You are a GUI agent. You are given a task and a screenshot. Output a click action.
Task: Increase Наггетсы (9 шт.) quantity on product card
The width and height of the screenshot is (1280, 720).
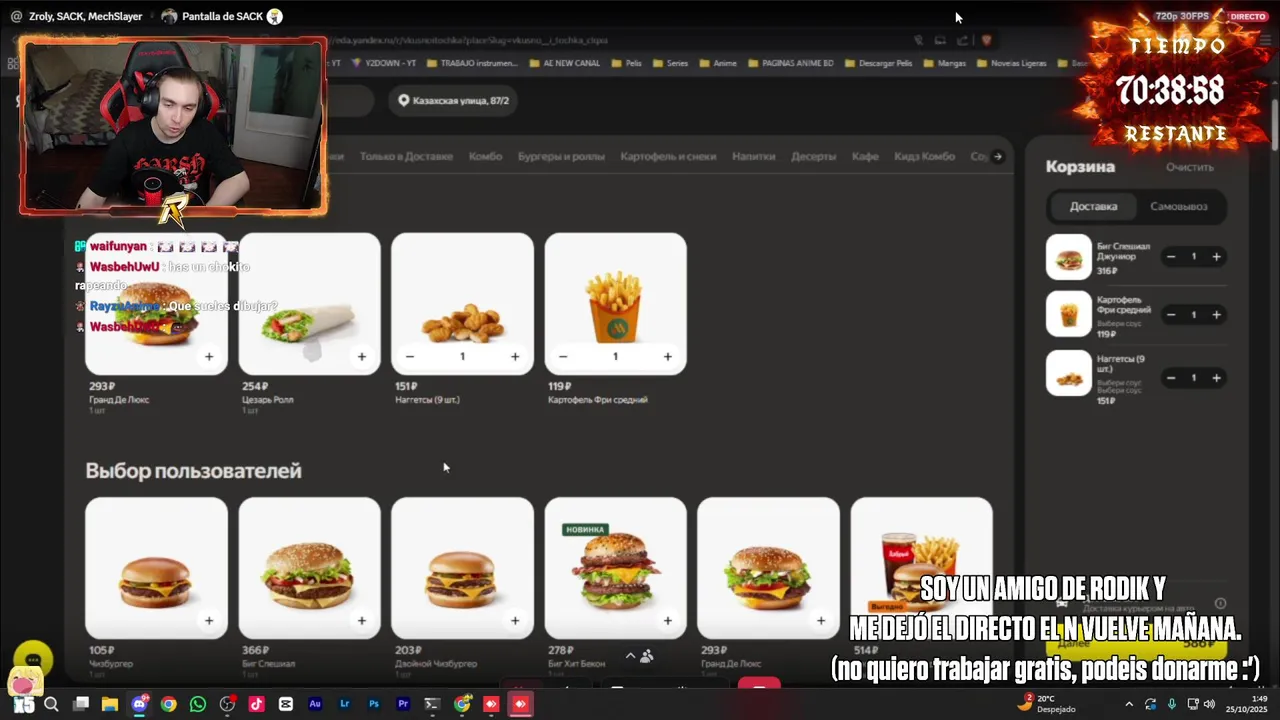[515, 356]
